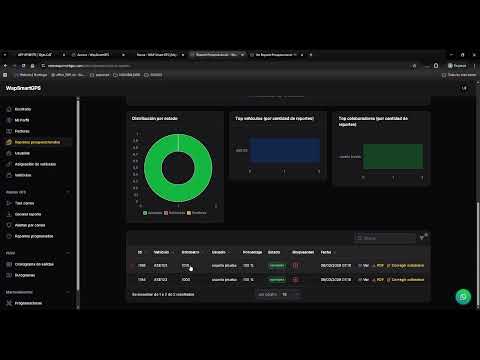Switch to the third browser tab

click(157, 55)
